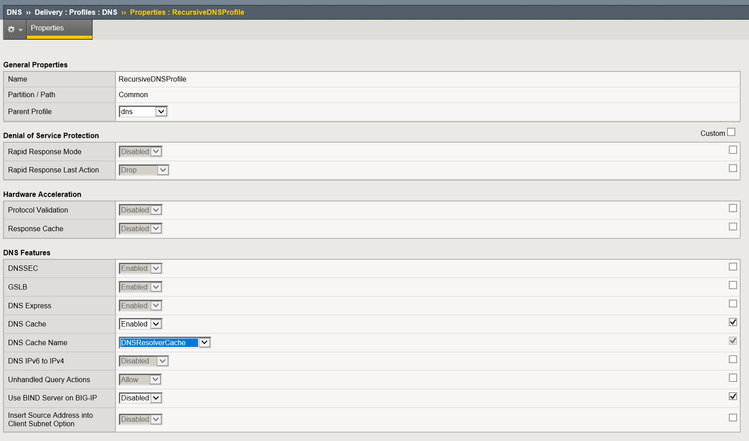Uncheck the DNS Cache custom checkbox
Image resolution: width=749 pixels, height=441 pixels.
pos(732,322)
